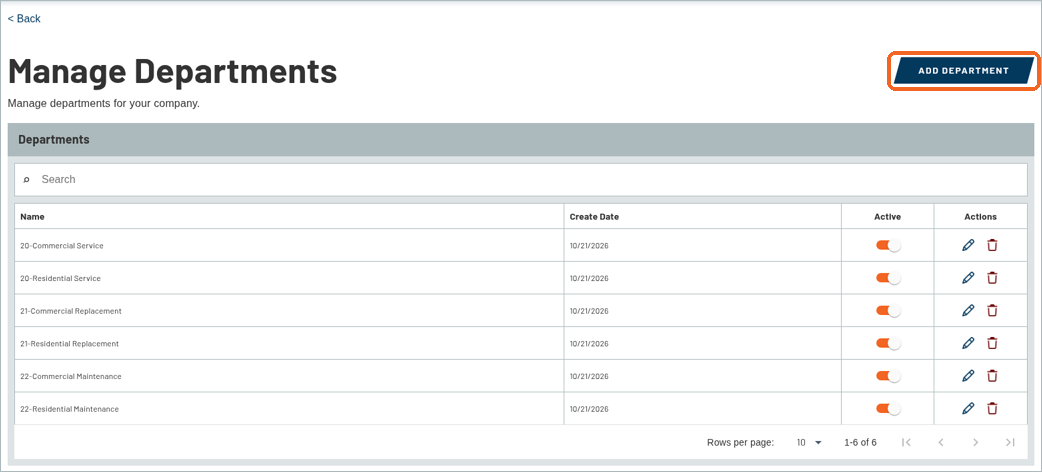The width and height of the screenshot is (1042, 472).
Task: Edit the 21-Residential Replacement department
Action: [968, 343]
